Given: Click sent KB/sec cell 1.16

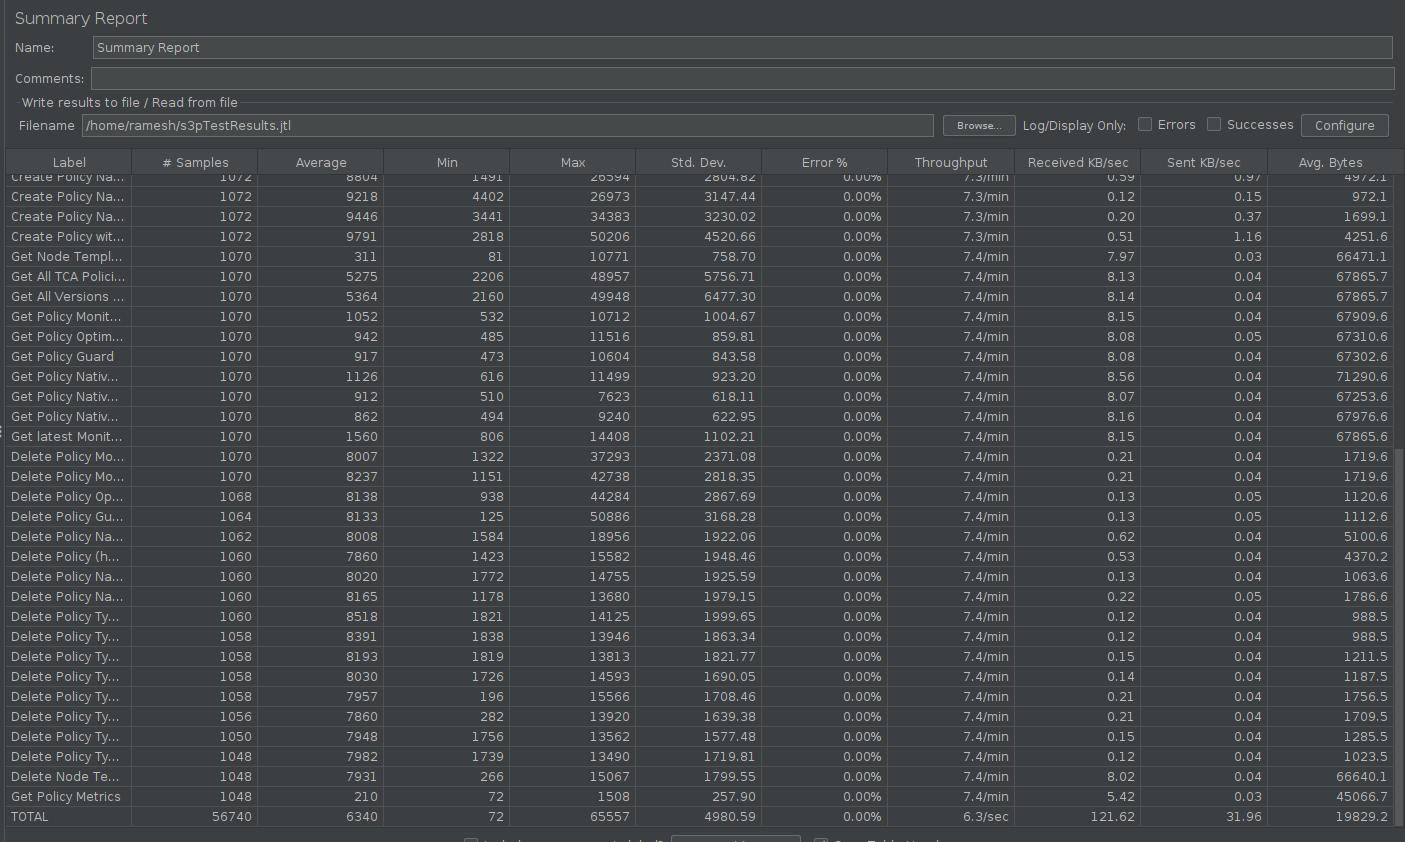Looking at the screenshot, I should (1247, 237).
